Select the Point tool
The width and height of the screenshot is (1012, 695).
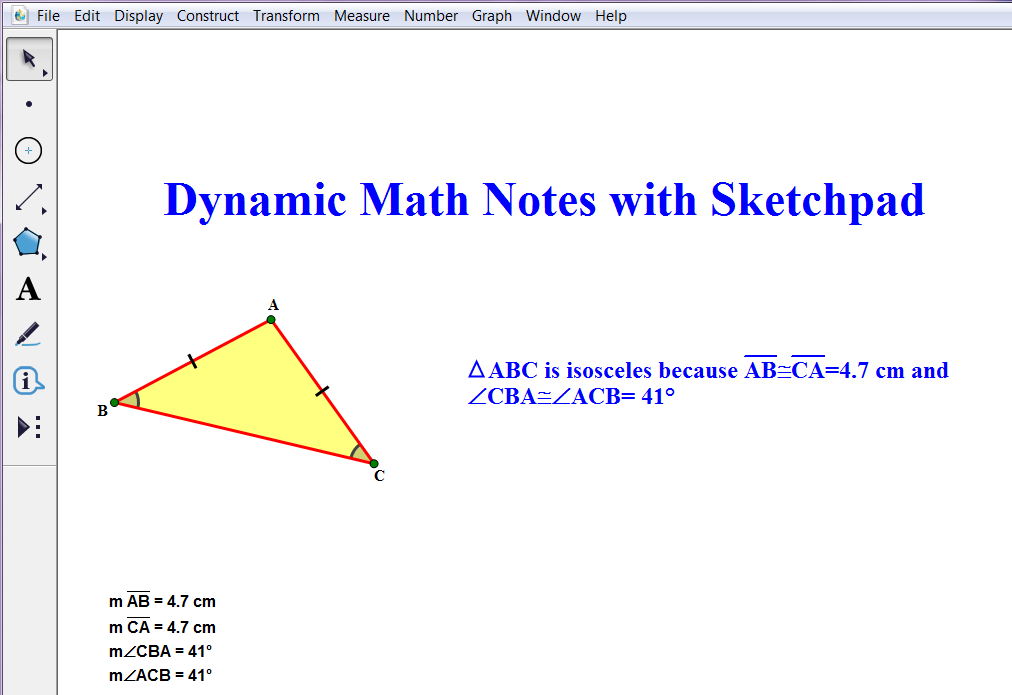click(x=28, y=104)
